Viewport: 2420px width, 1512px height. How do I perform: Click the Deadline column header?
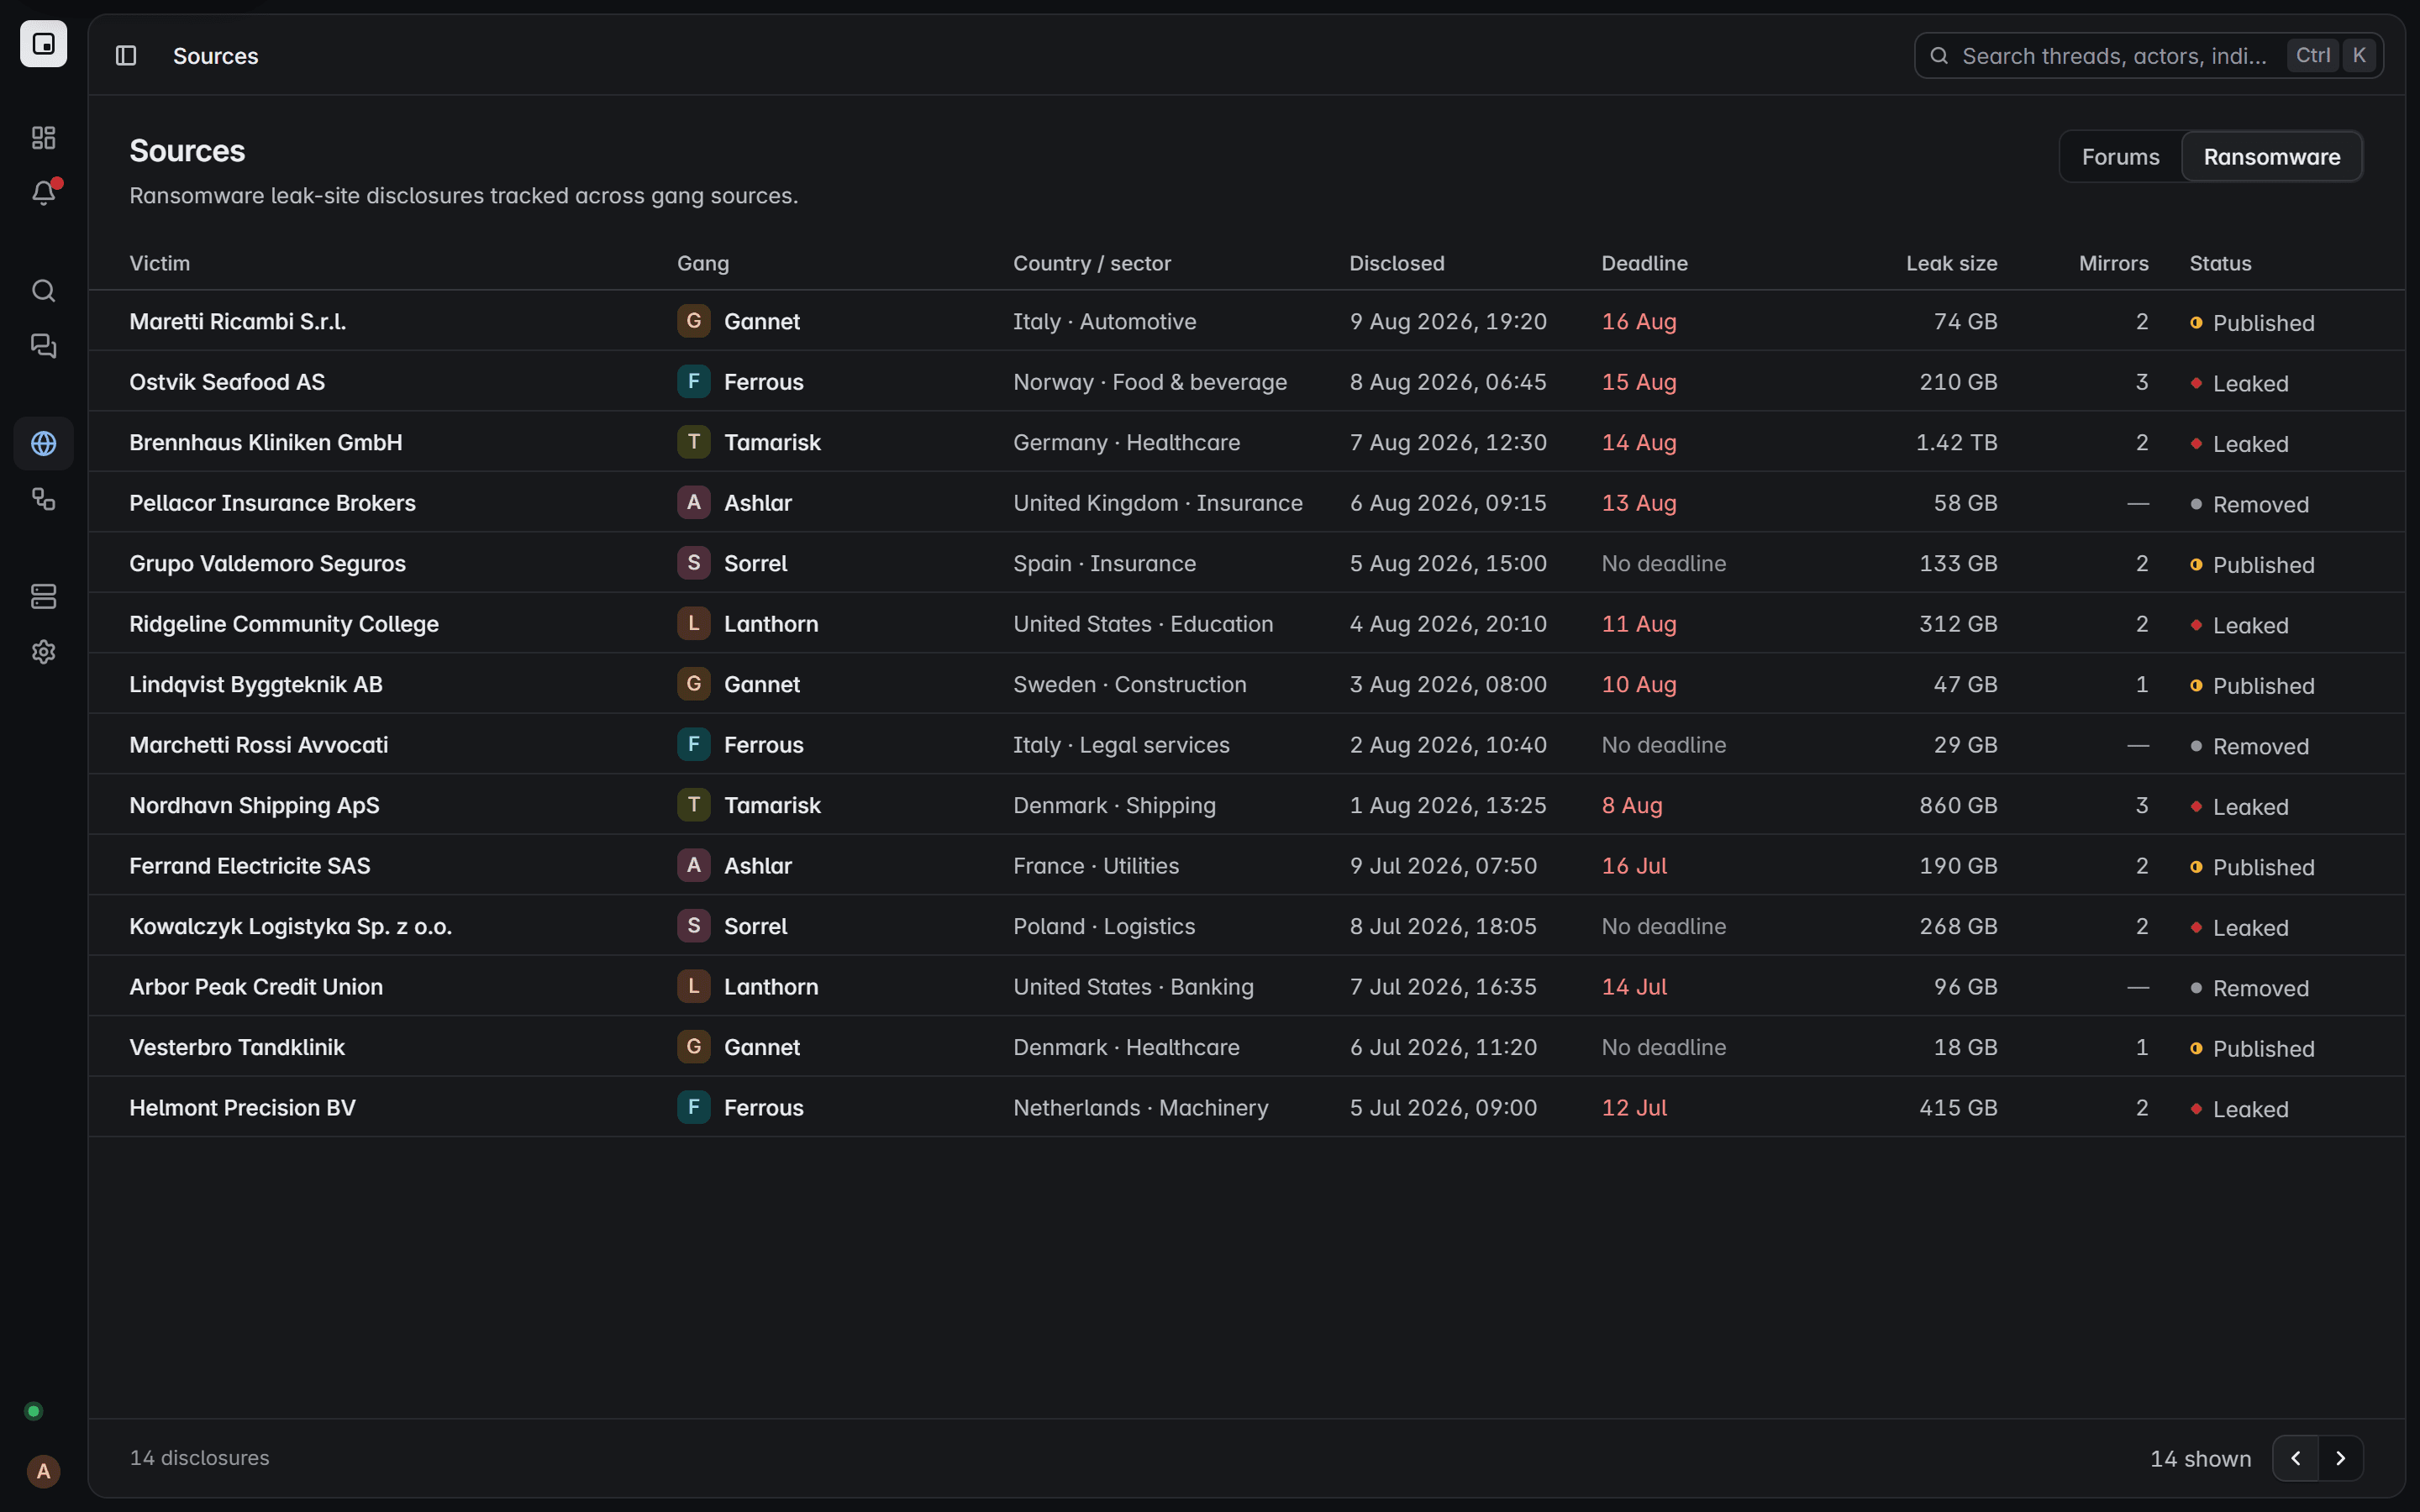pos(1644,263)
